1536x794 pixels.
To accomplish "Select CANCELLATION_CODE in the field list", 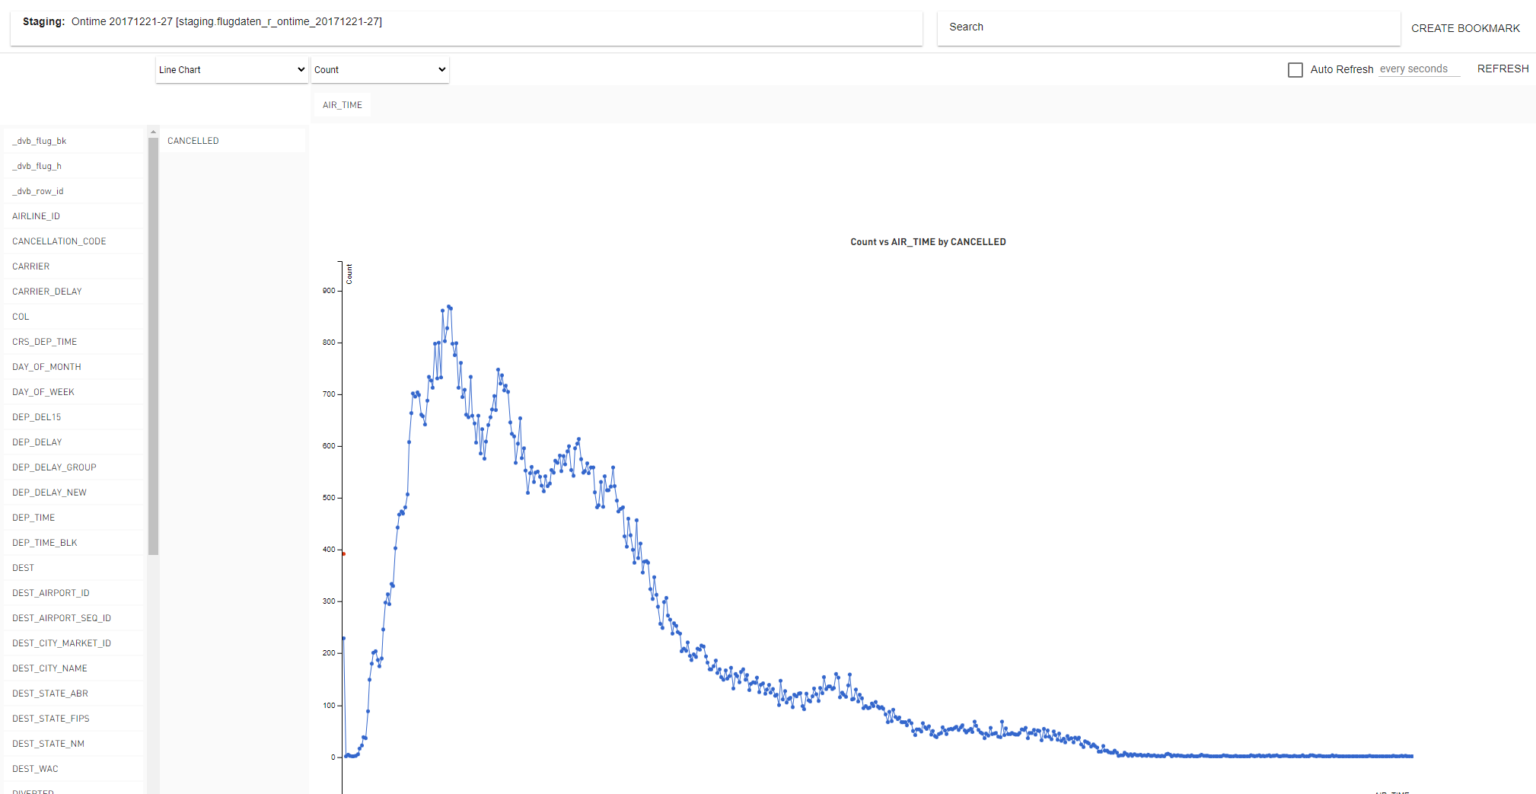I will 59,241.
